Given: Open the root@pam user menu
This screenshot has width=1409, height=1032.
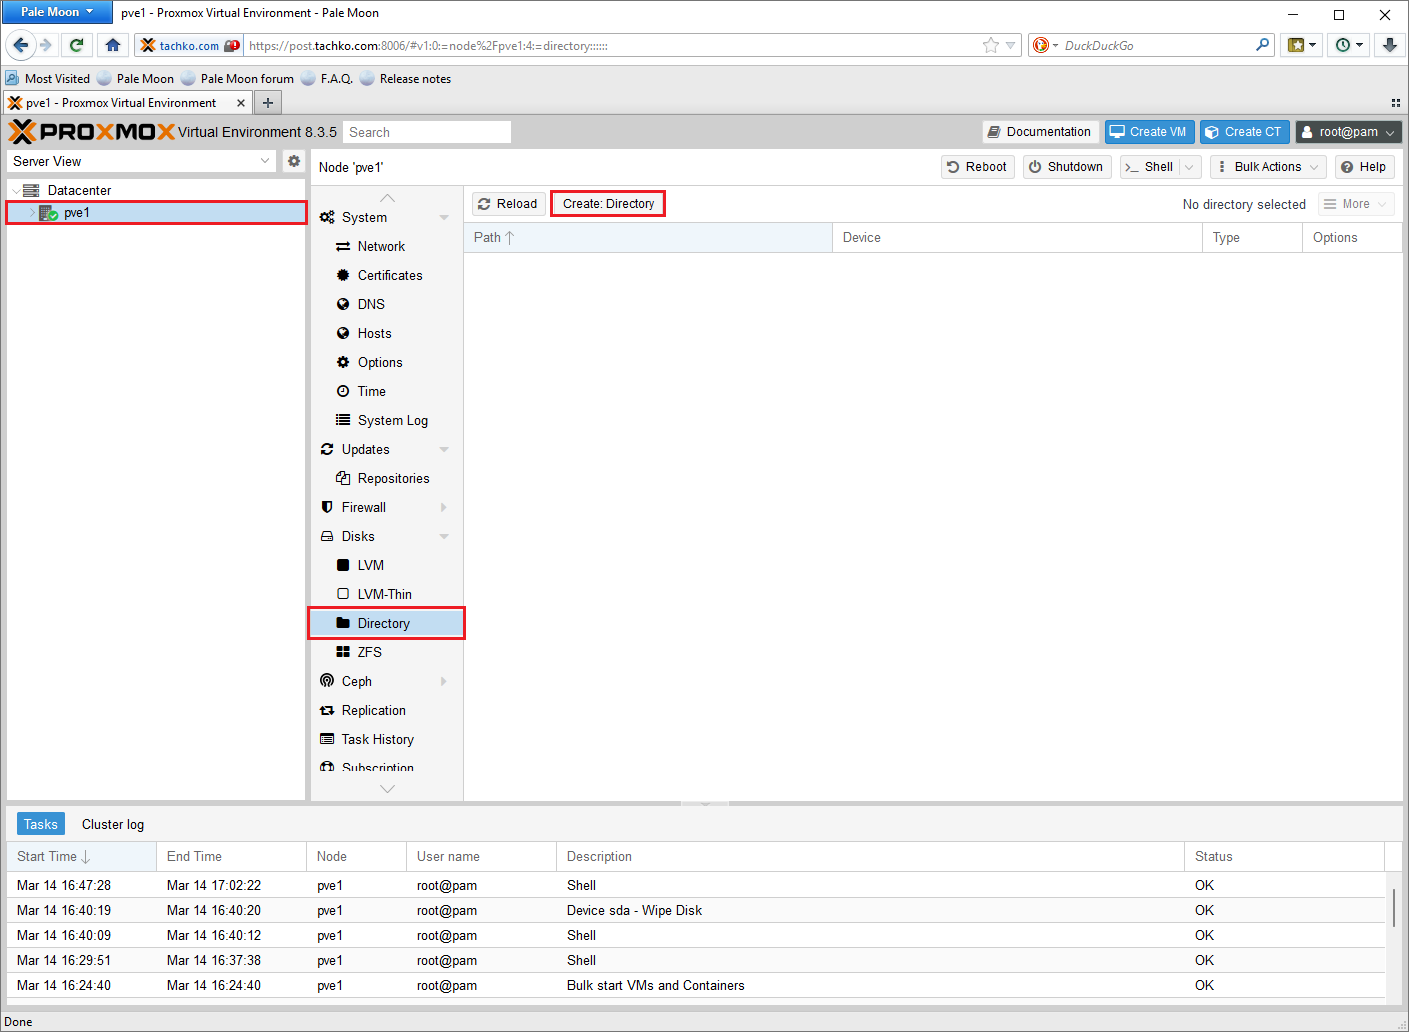Looking at the screenshot, I should click(x=1348, y=132).
